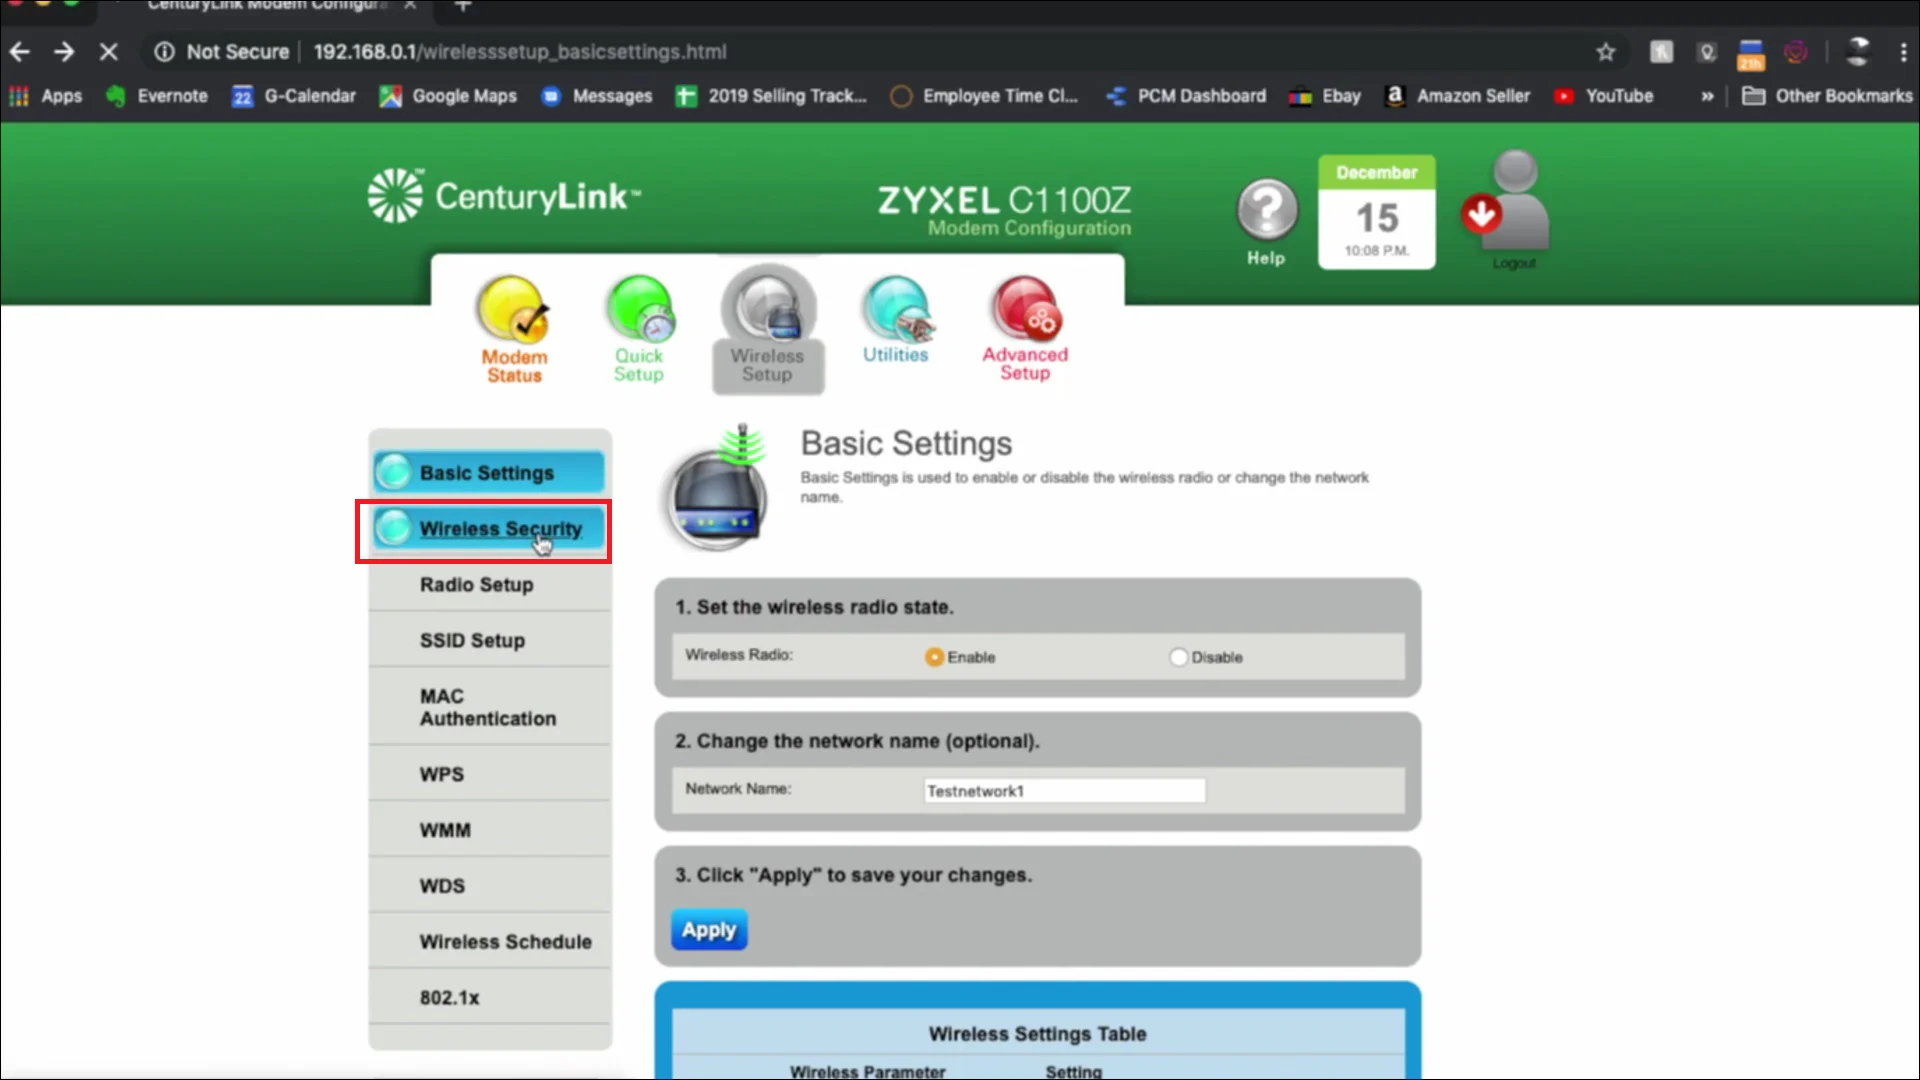Open the Modem Status icon

tap(513, 312)
